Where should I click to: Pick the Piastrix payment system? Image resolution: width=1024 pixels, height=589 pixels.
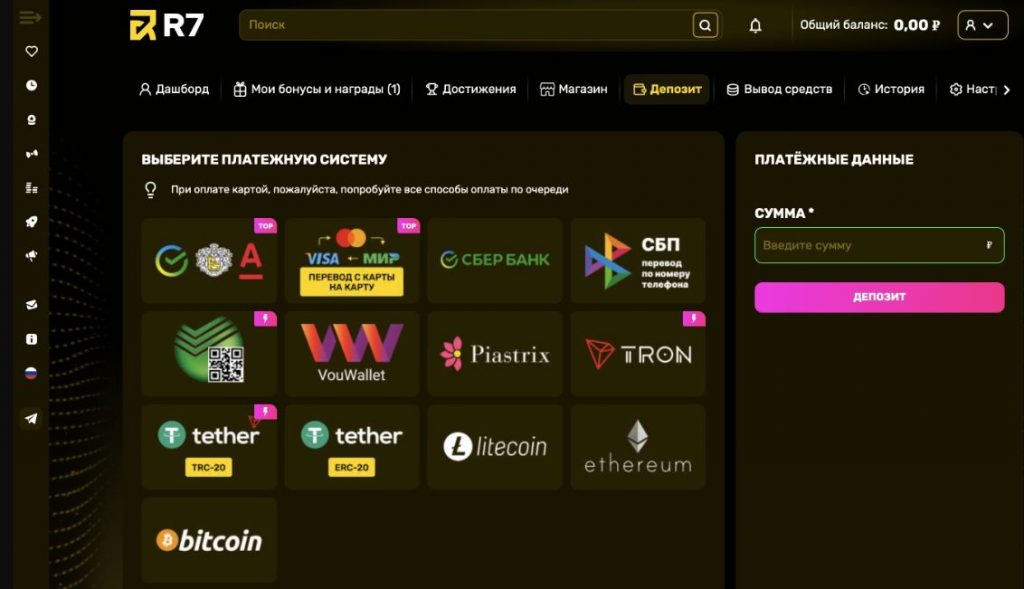point(495,353)
